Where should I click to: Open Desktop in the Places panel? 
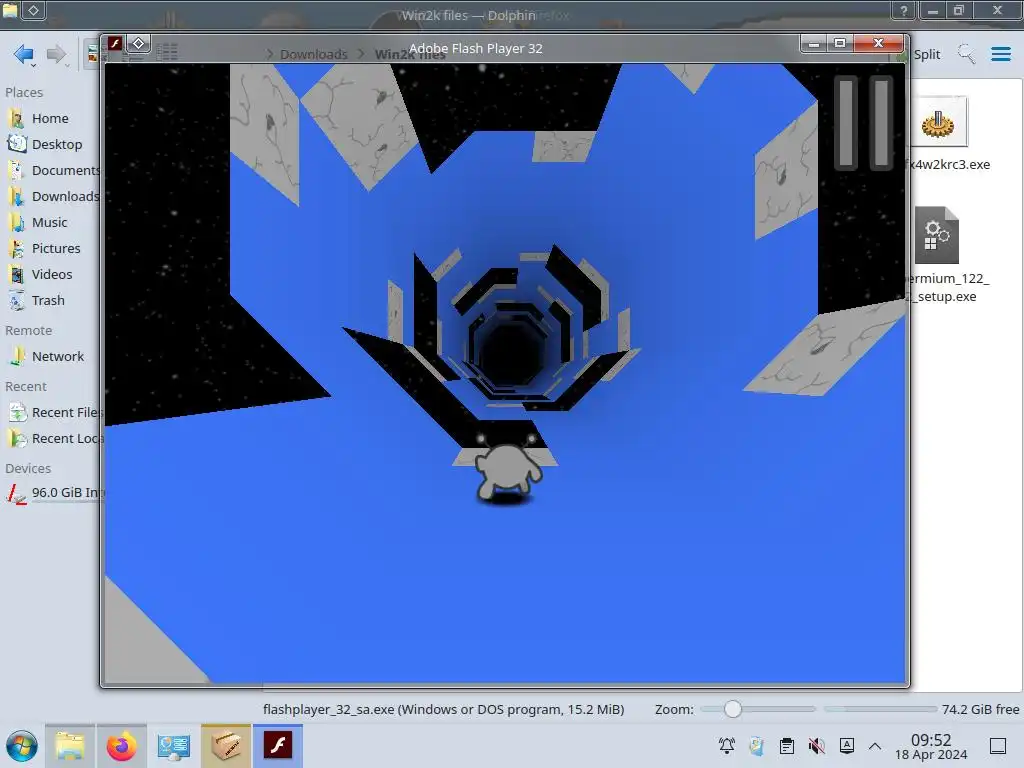click(51, 144)
